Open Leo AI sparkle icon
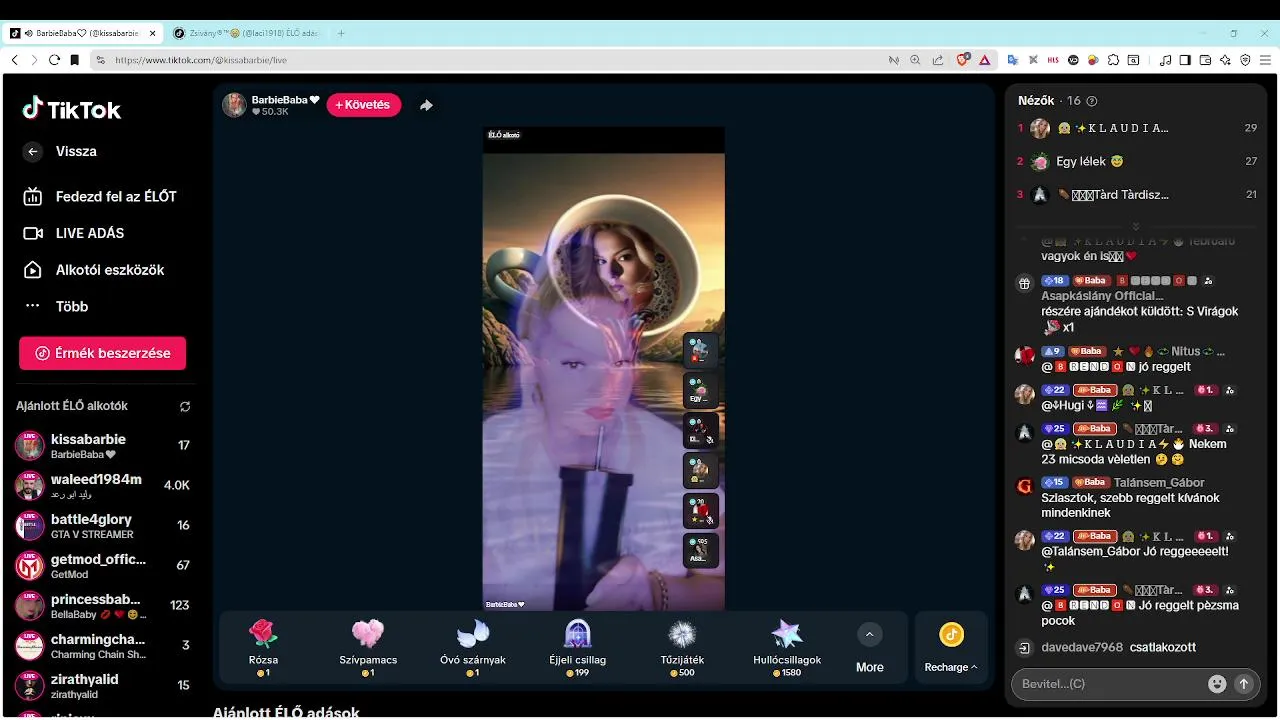 [x=1225, y=60]
